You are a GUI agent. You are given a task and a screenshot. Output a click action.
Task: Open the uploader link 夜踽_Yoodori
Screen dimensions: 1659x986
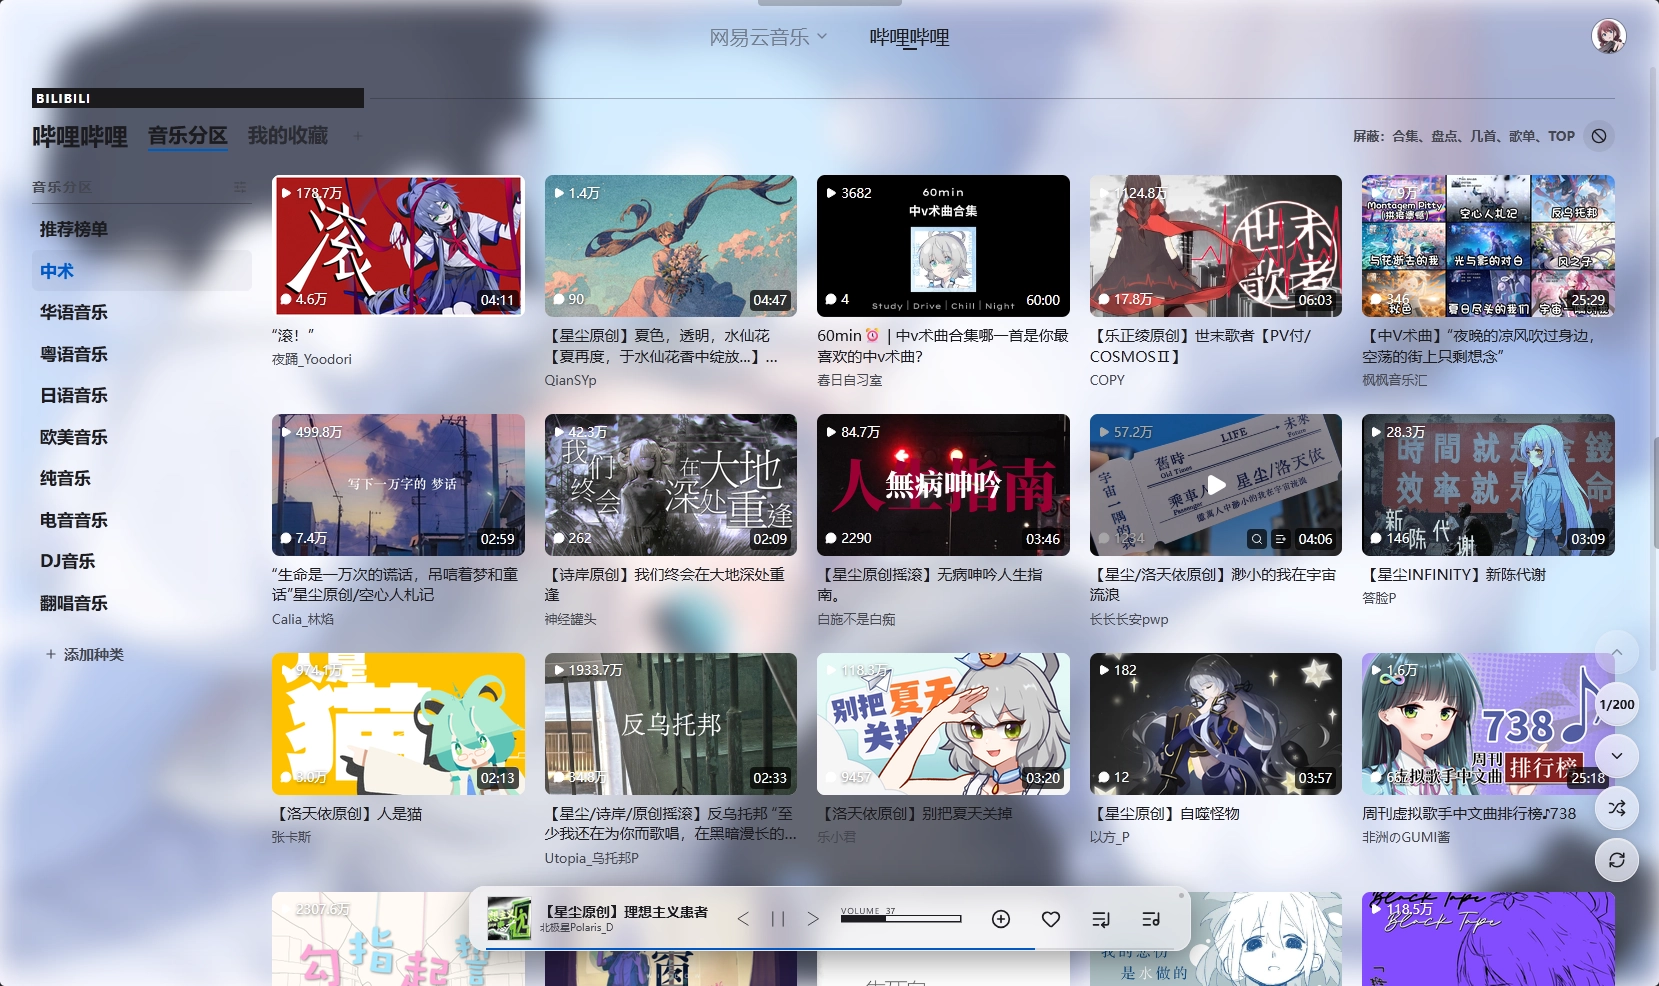pyautogui.click(x=312, y=359)
